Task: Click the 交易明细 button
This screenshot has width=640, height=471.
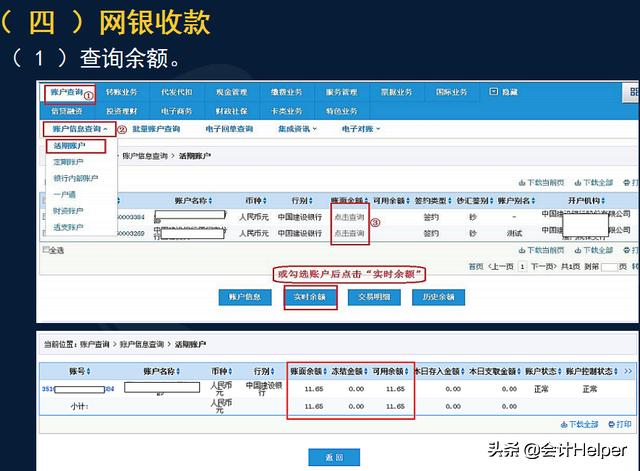Action: tap(374, 297)
